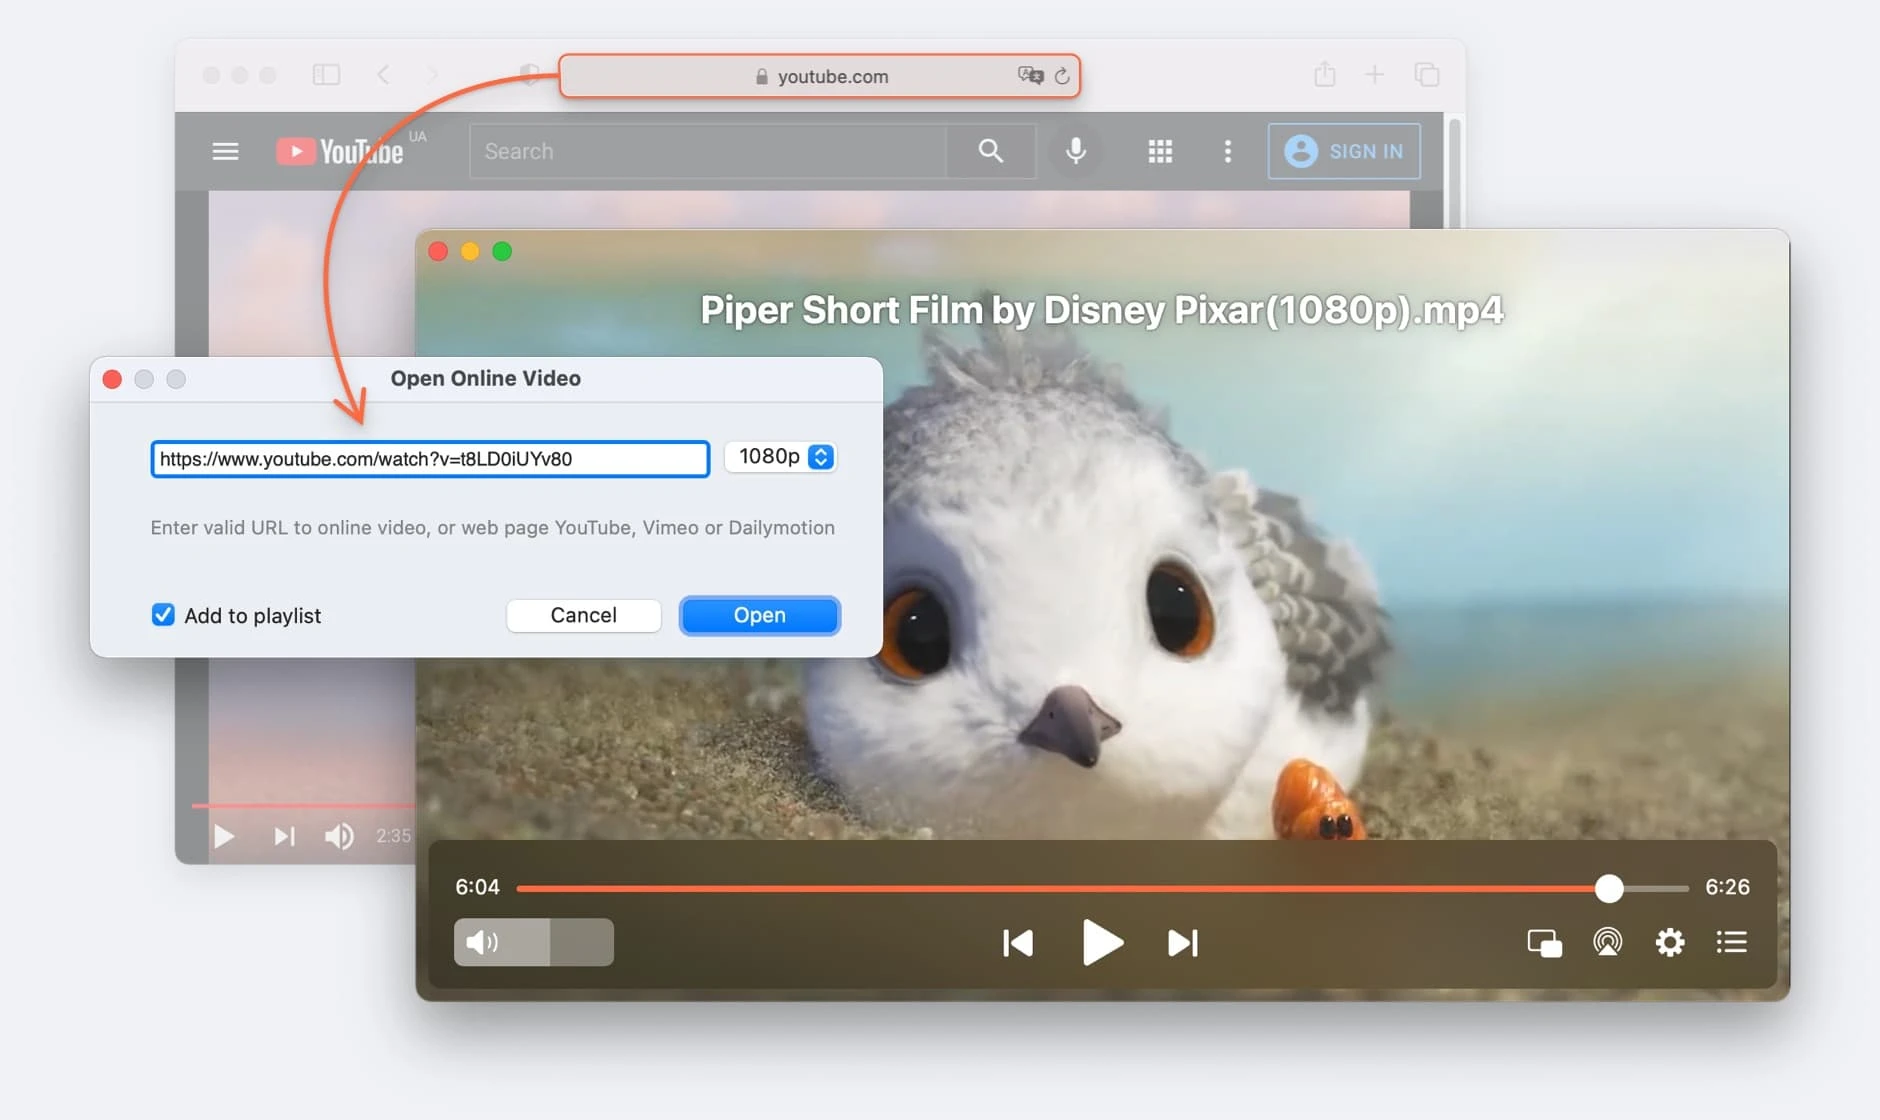Screen dimensions: 1880x1120
Task: Click the YouTube search magnifier button
Action: (990, 151)
